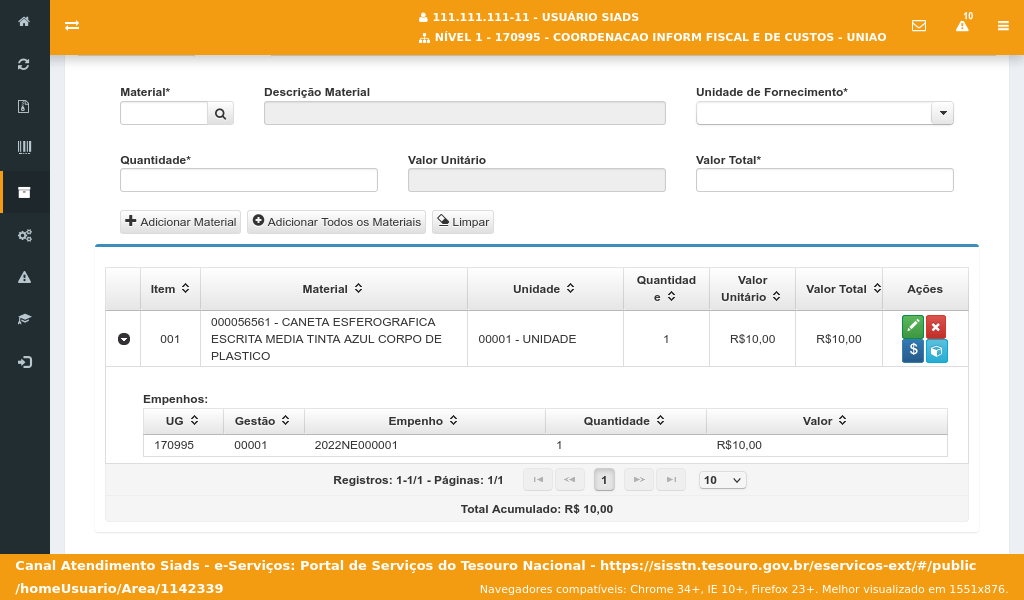
Task: Sort main table by Quantidade column
Action: [x=666, y=289]
